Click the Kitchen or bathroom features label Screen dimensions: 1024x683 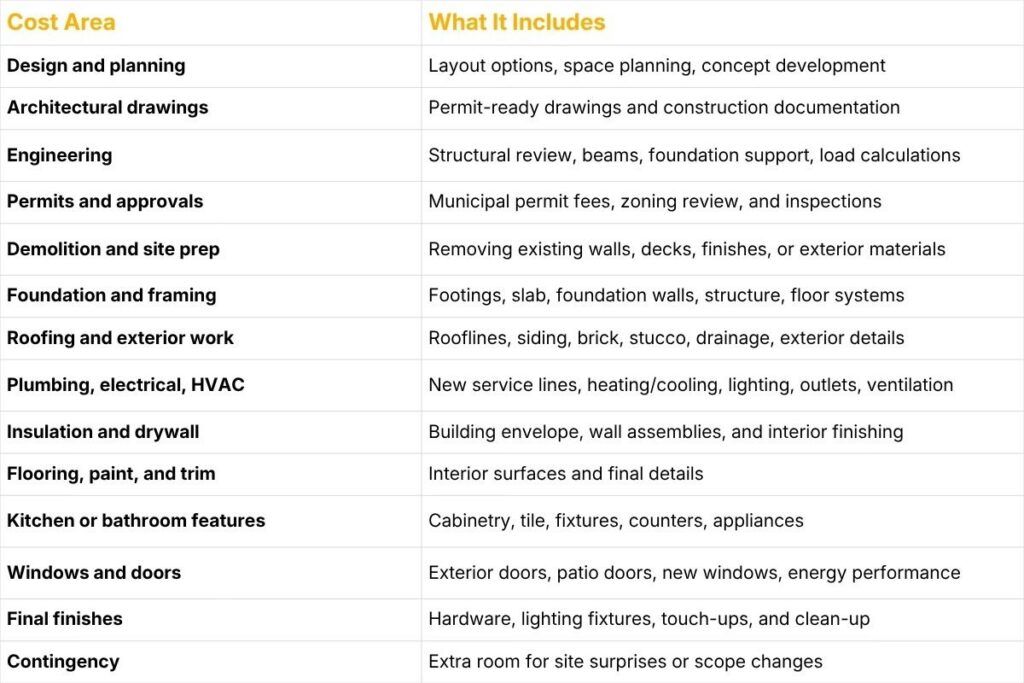coord(136,521)
